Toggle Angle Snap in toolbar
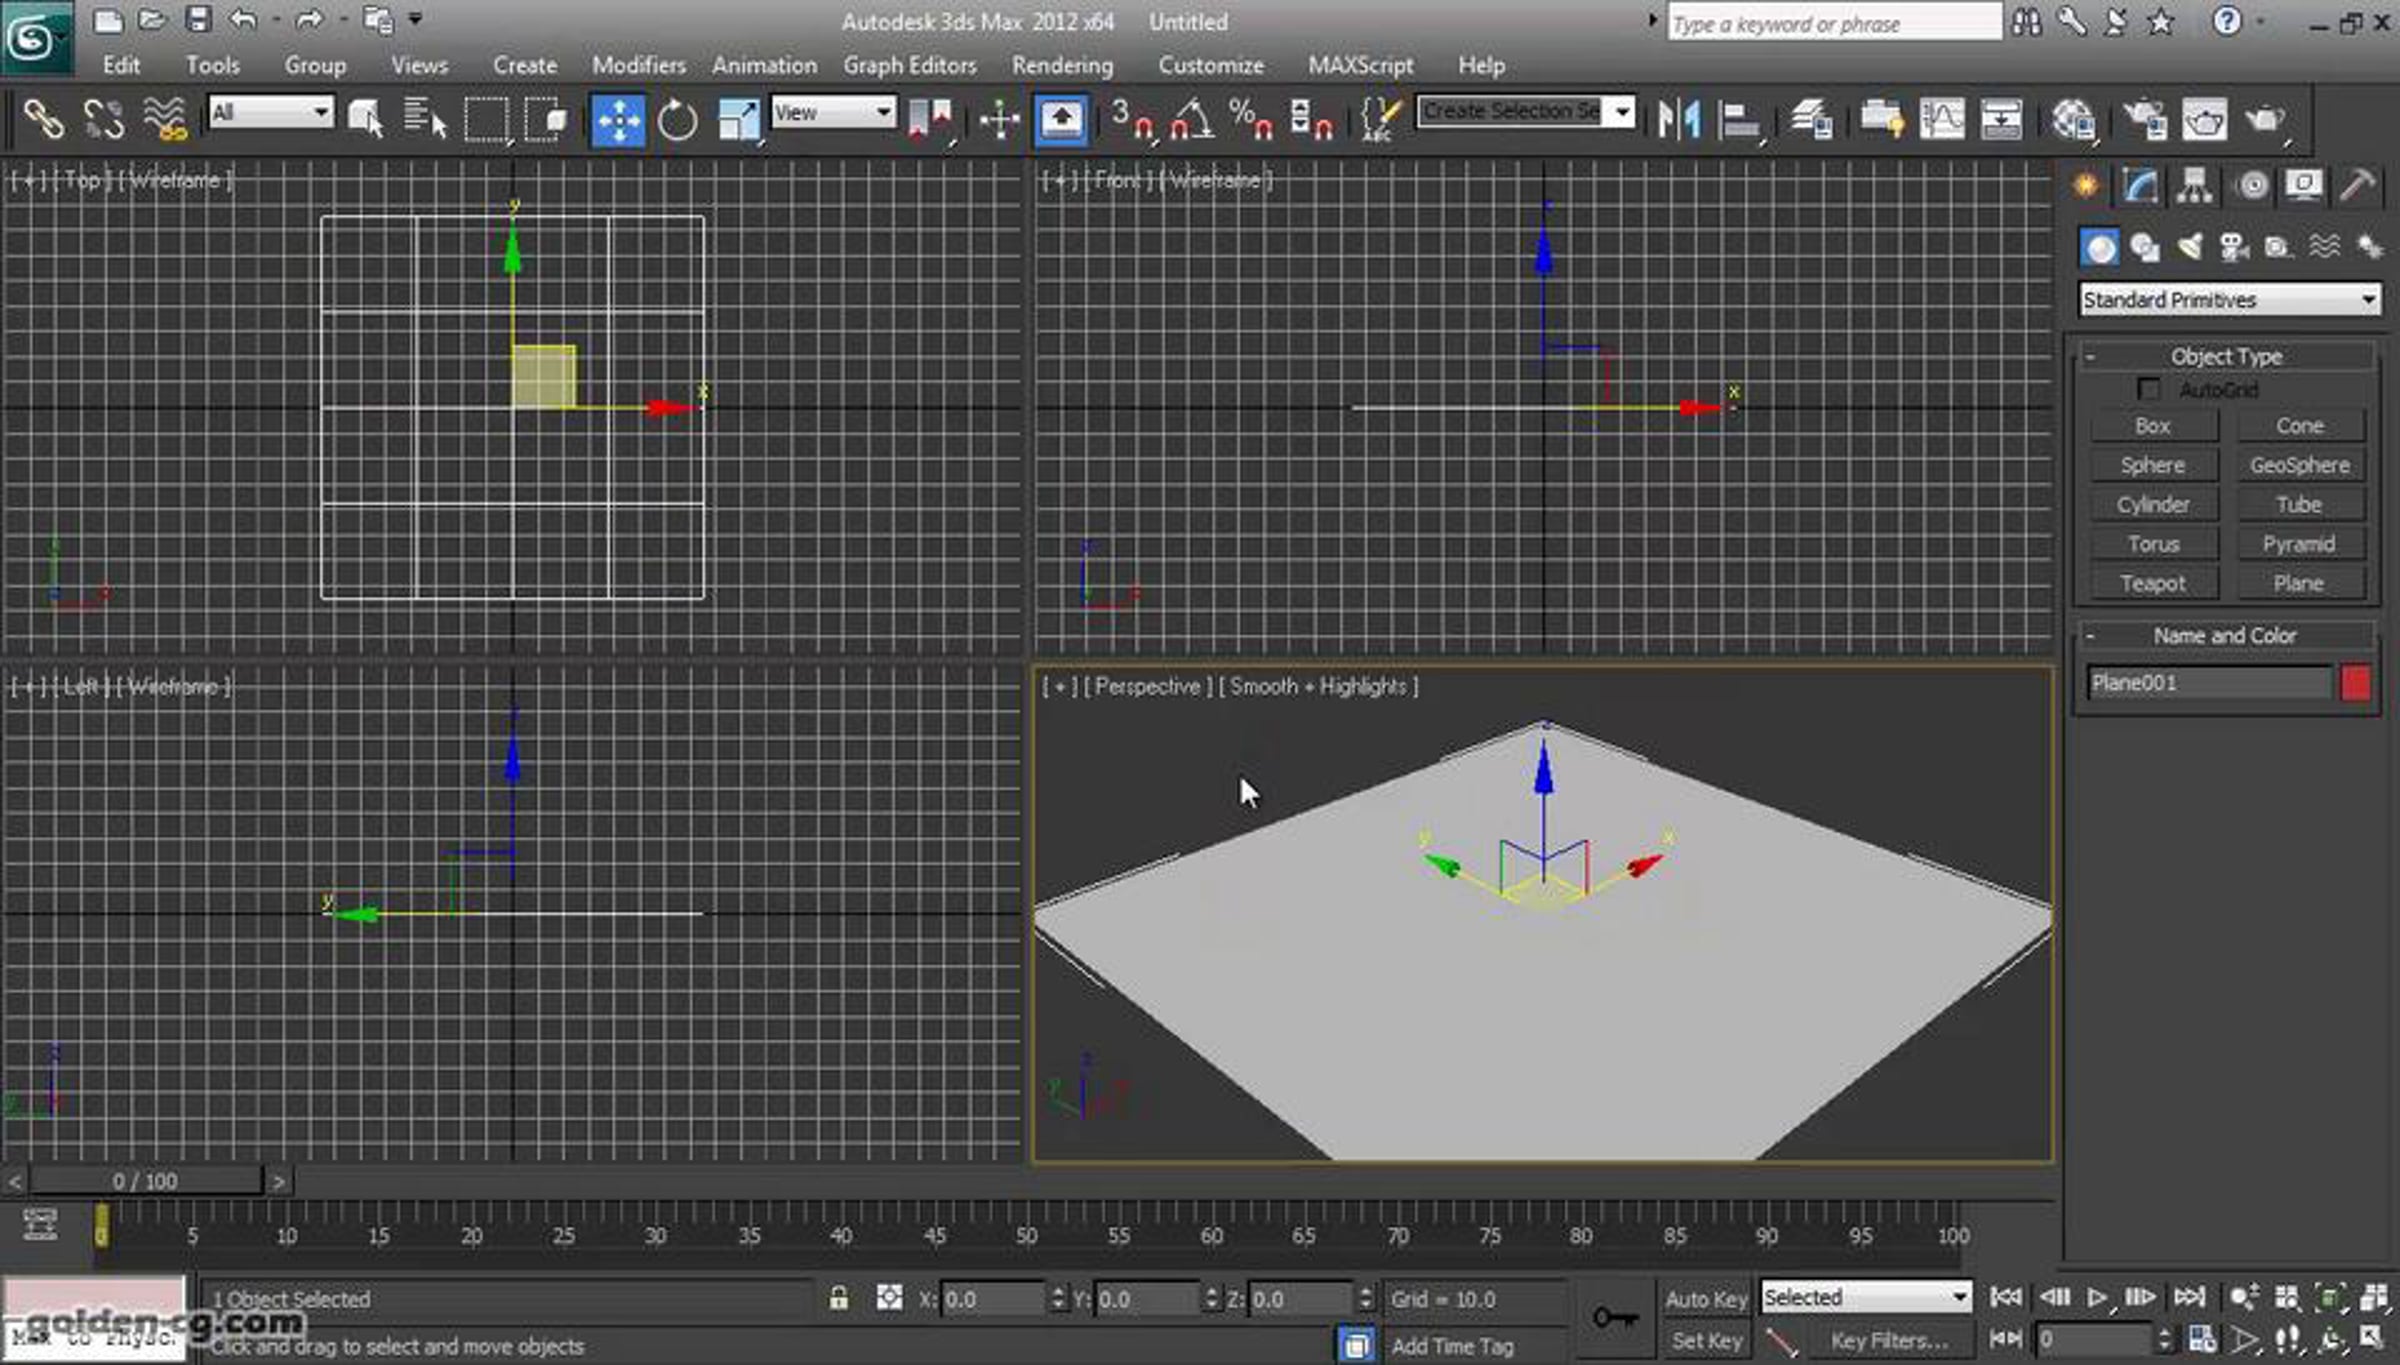 (1191, 120)
